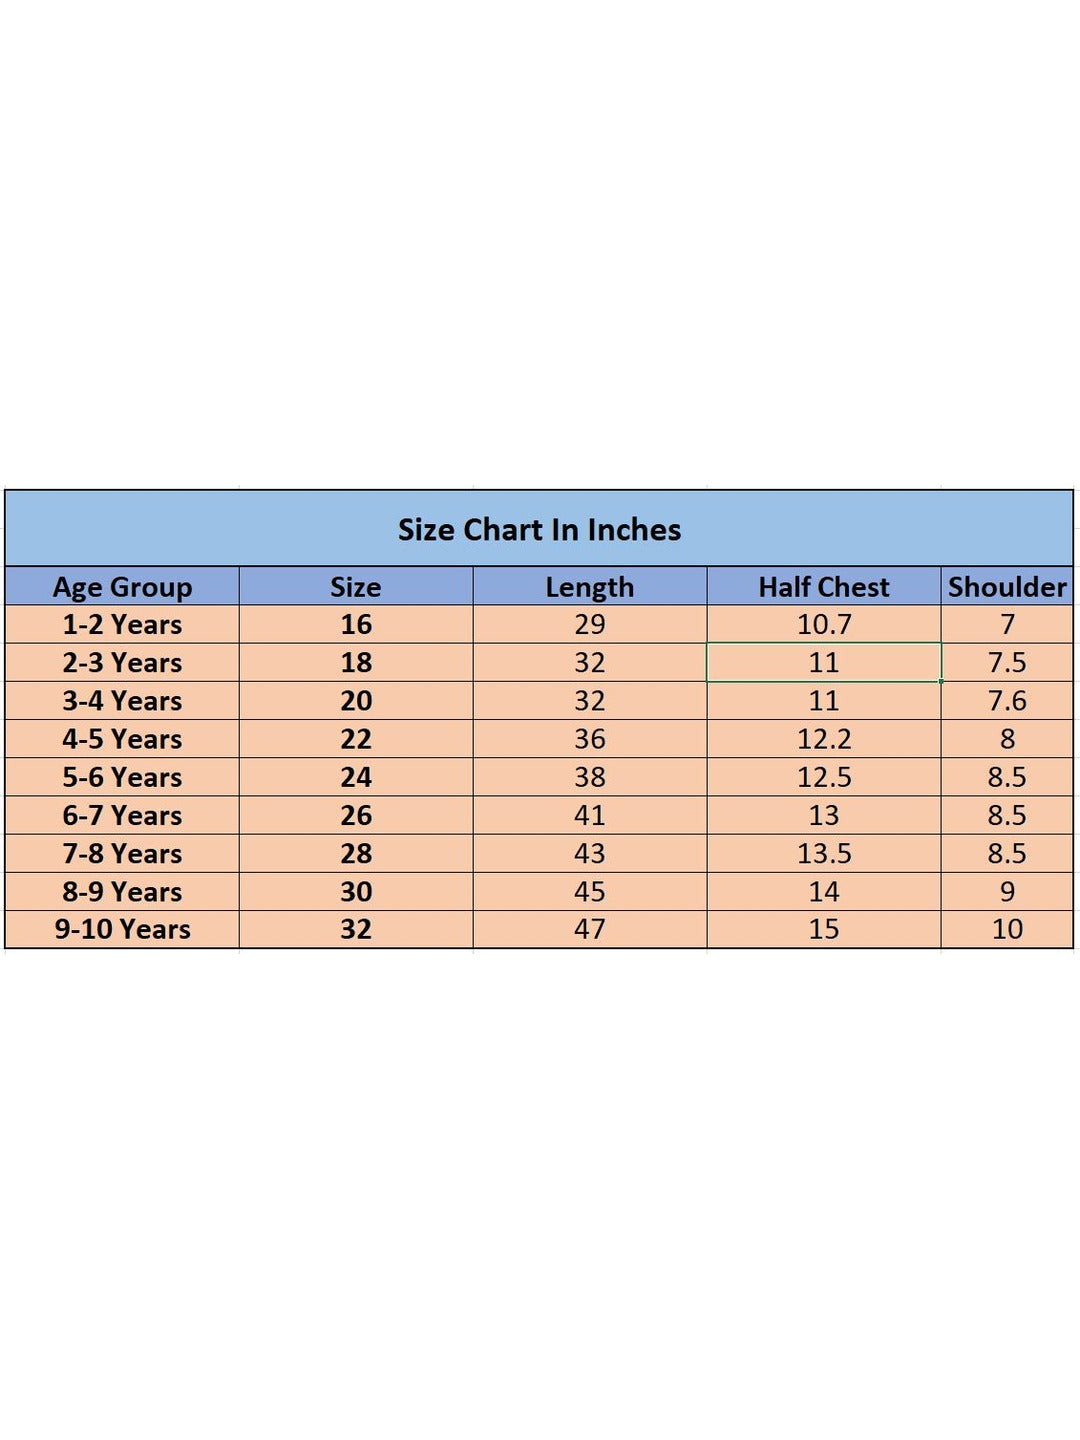Select the 'Size' column header cell

(x=356, y=587)
